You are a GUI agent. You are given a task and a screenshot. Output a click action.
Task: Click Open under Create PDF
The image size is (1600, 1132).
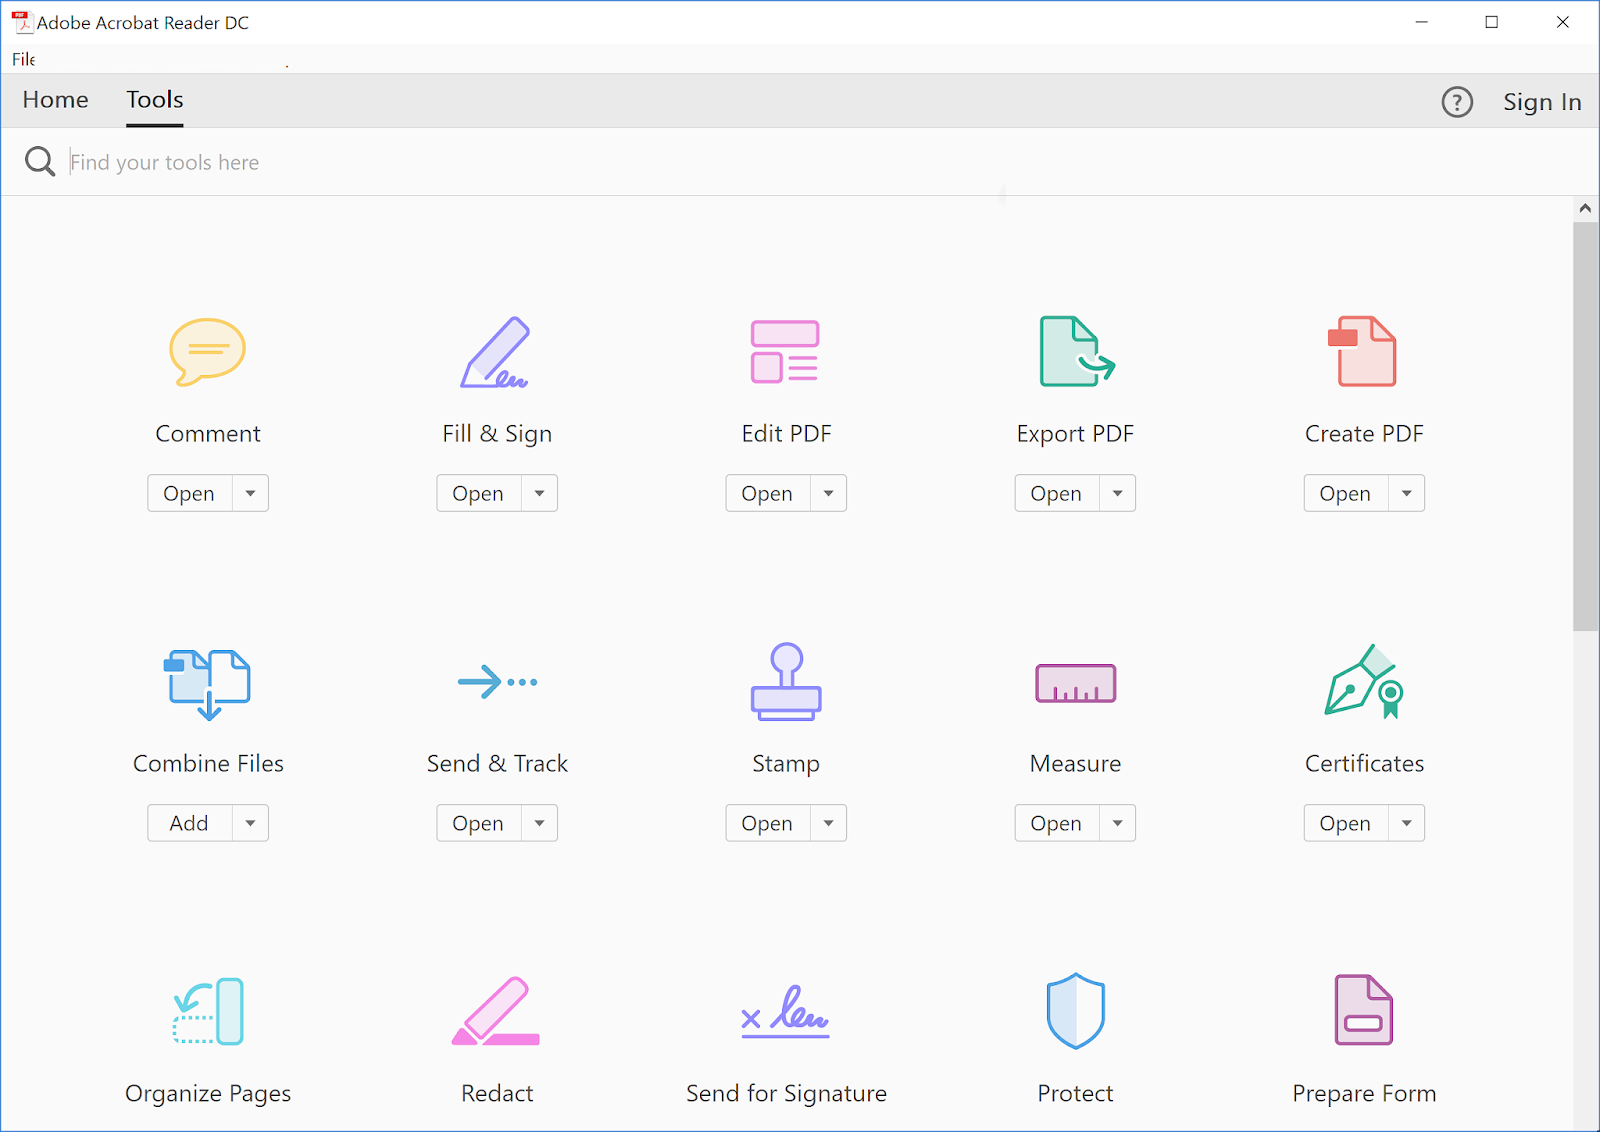[x=1346, y=493]
